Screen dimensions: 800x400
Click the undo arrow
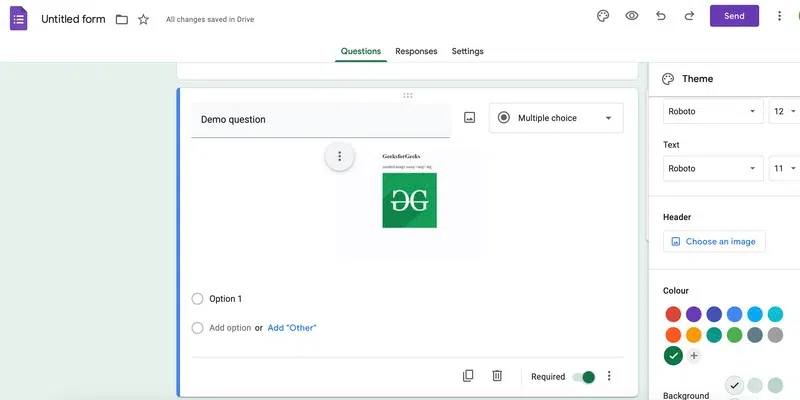(x=661, y=16)
